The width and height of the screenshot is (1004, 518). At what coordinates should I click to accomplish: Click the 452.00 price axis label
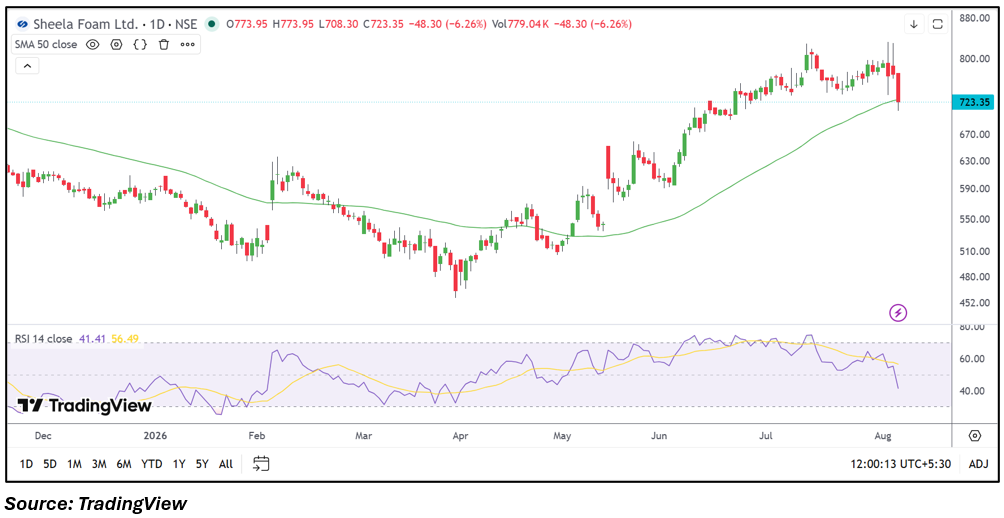click(x=975, y=302)
